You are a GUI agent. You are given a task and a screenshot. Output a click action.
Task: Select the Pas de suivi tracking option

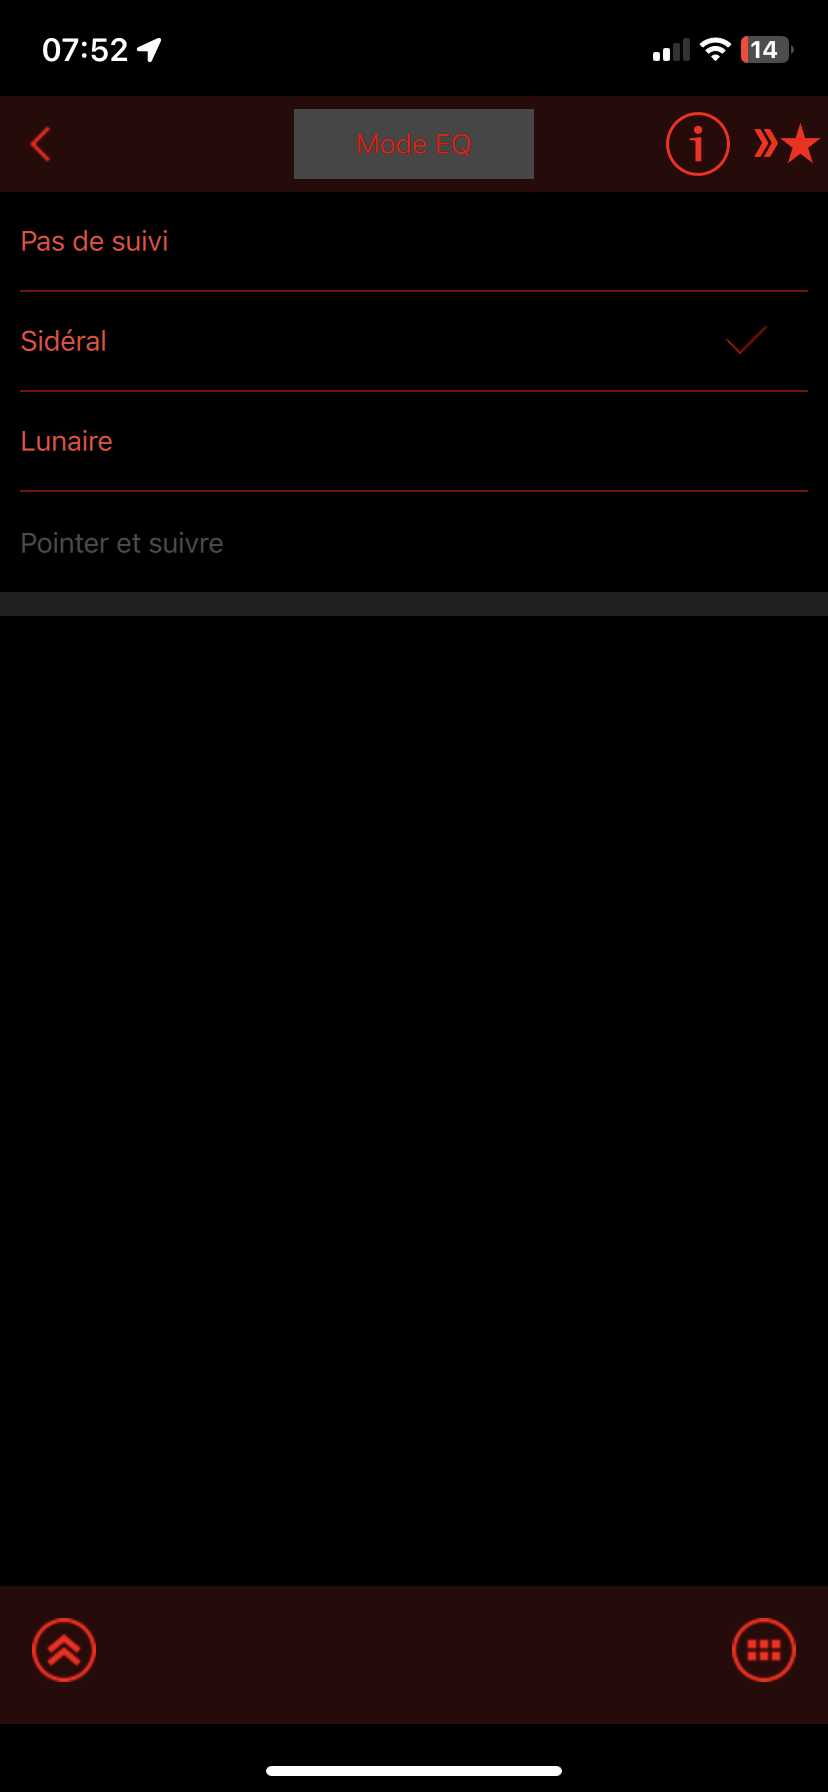click(414, 241)
